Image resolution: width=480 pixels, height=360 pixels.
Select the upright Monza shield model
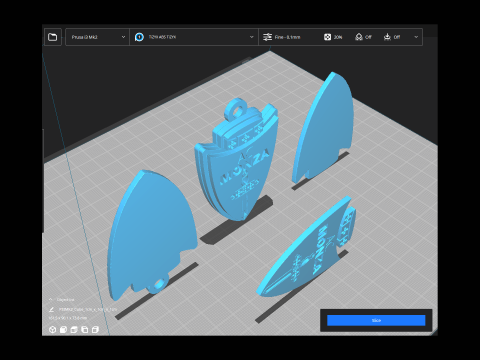click(237, 159)
